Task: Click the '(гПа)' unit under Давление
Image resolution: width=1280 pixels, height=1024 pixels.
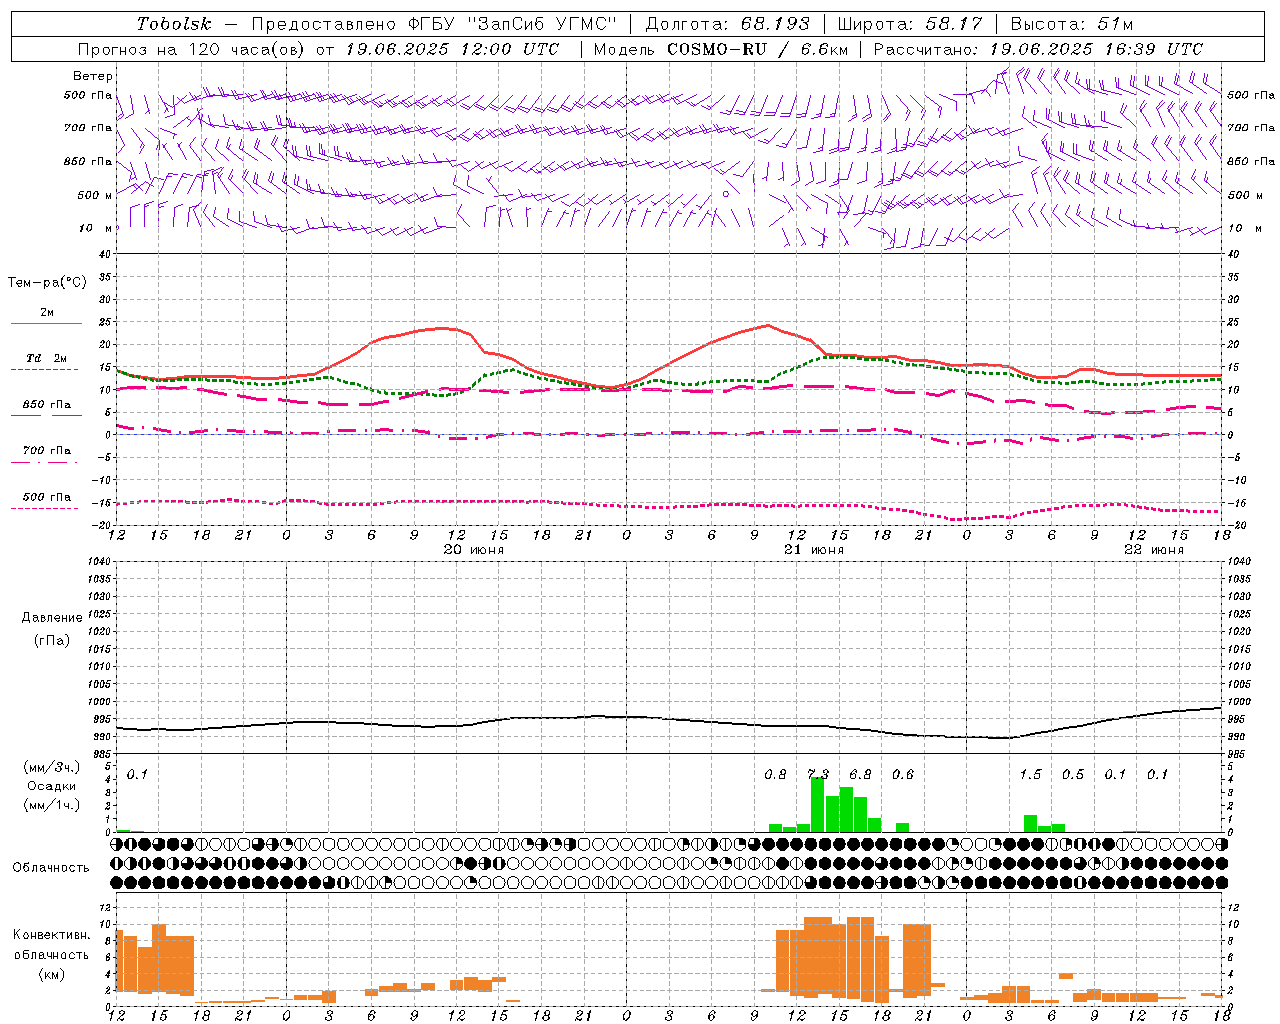Action: tap(52, 640)
